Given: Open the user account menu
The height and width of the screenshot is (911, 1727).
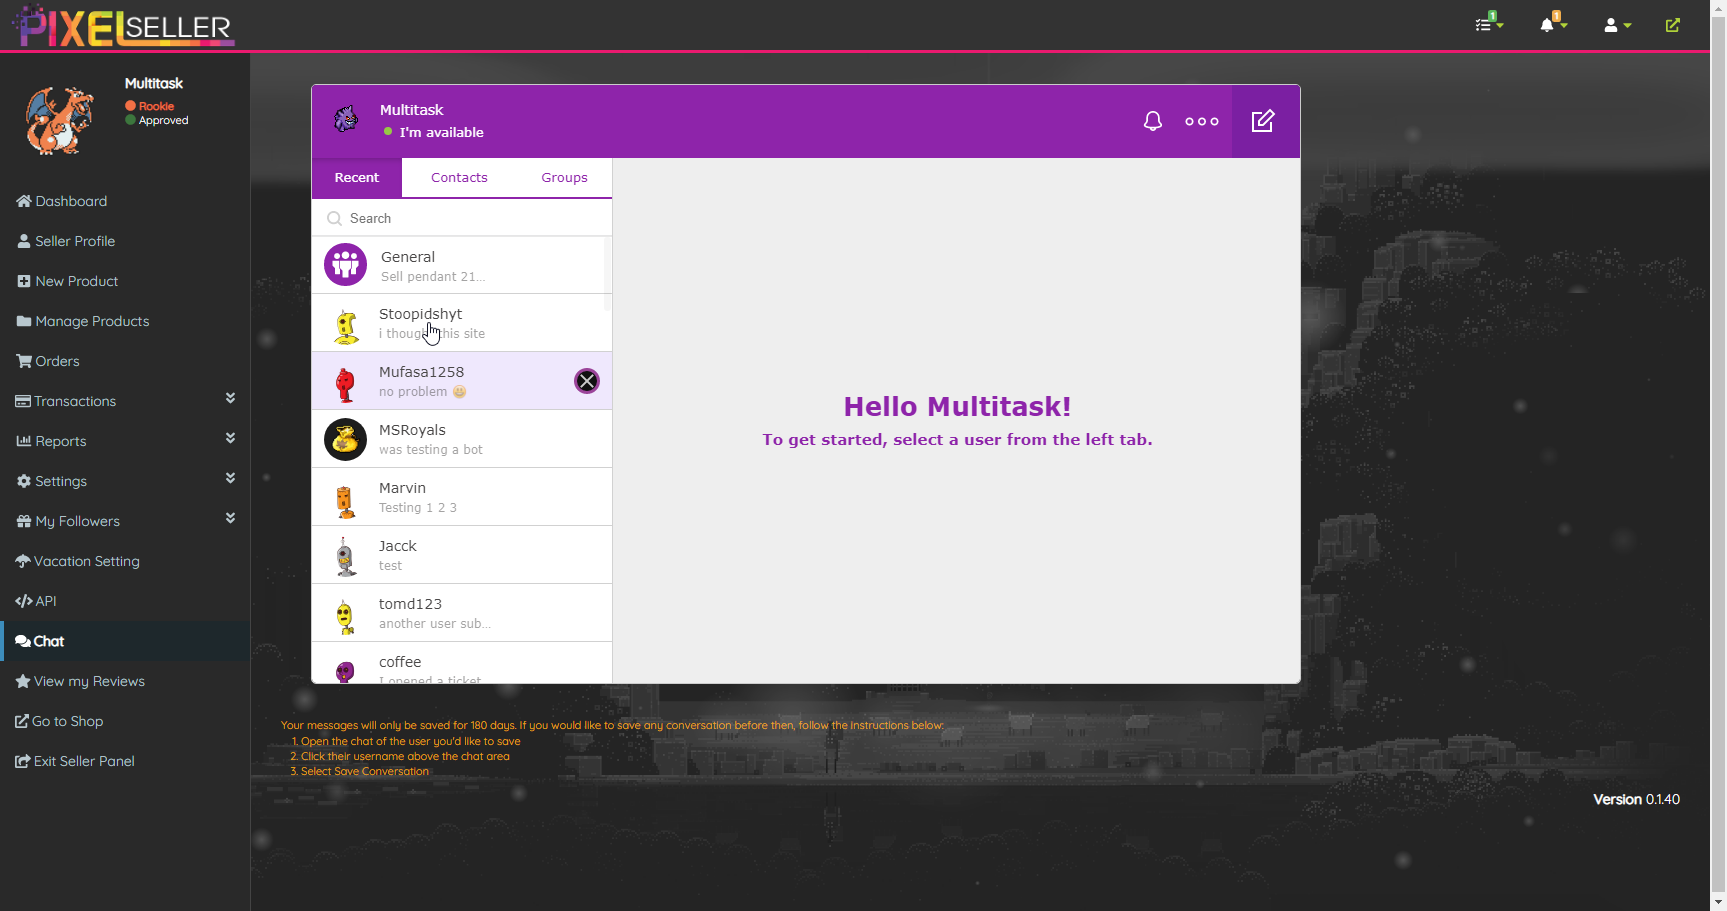Looking at the screenshot, I should pos(1616,25).
